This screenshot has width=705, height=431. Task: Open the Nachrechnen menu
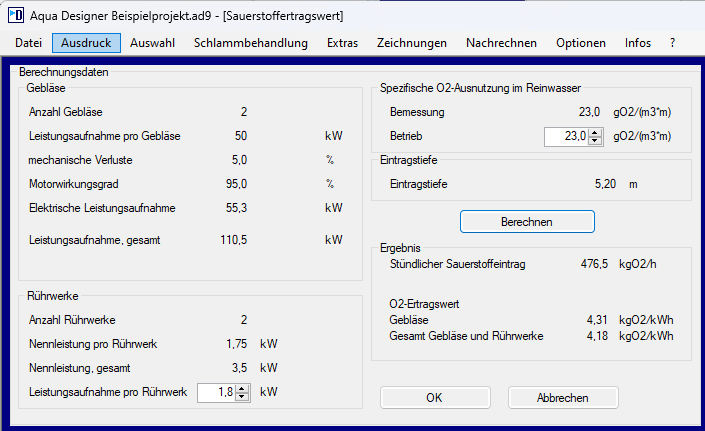(501, 43)
